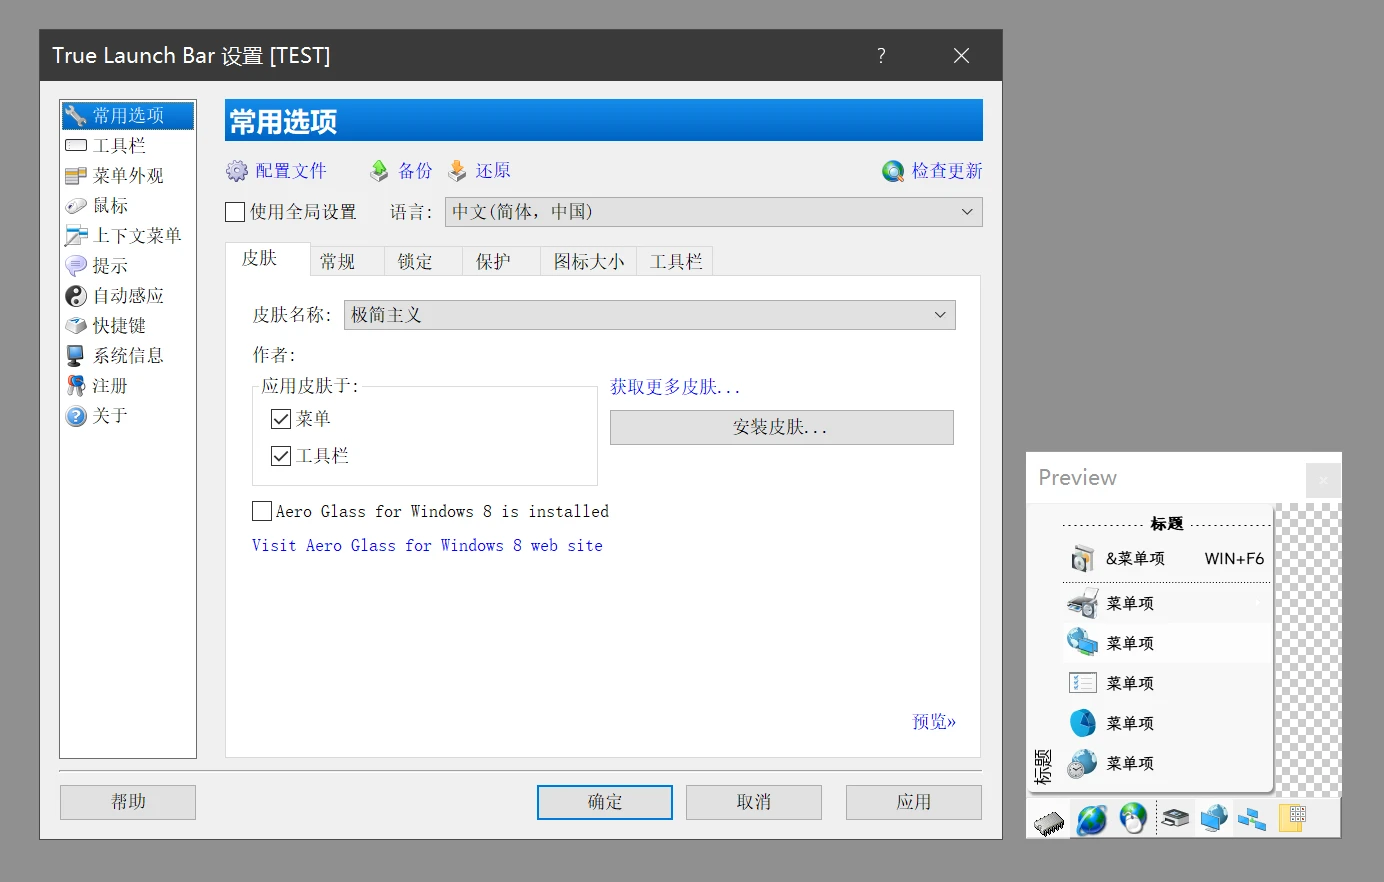
Task: Click the scanner device icon in Preview toolbar
Action: point(1176,818)
